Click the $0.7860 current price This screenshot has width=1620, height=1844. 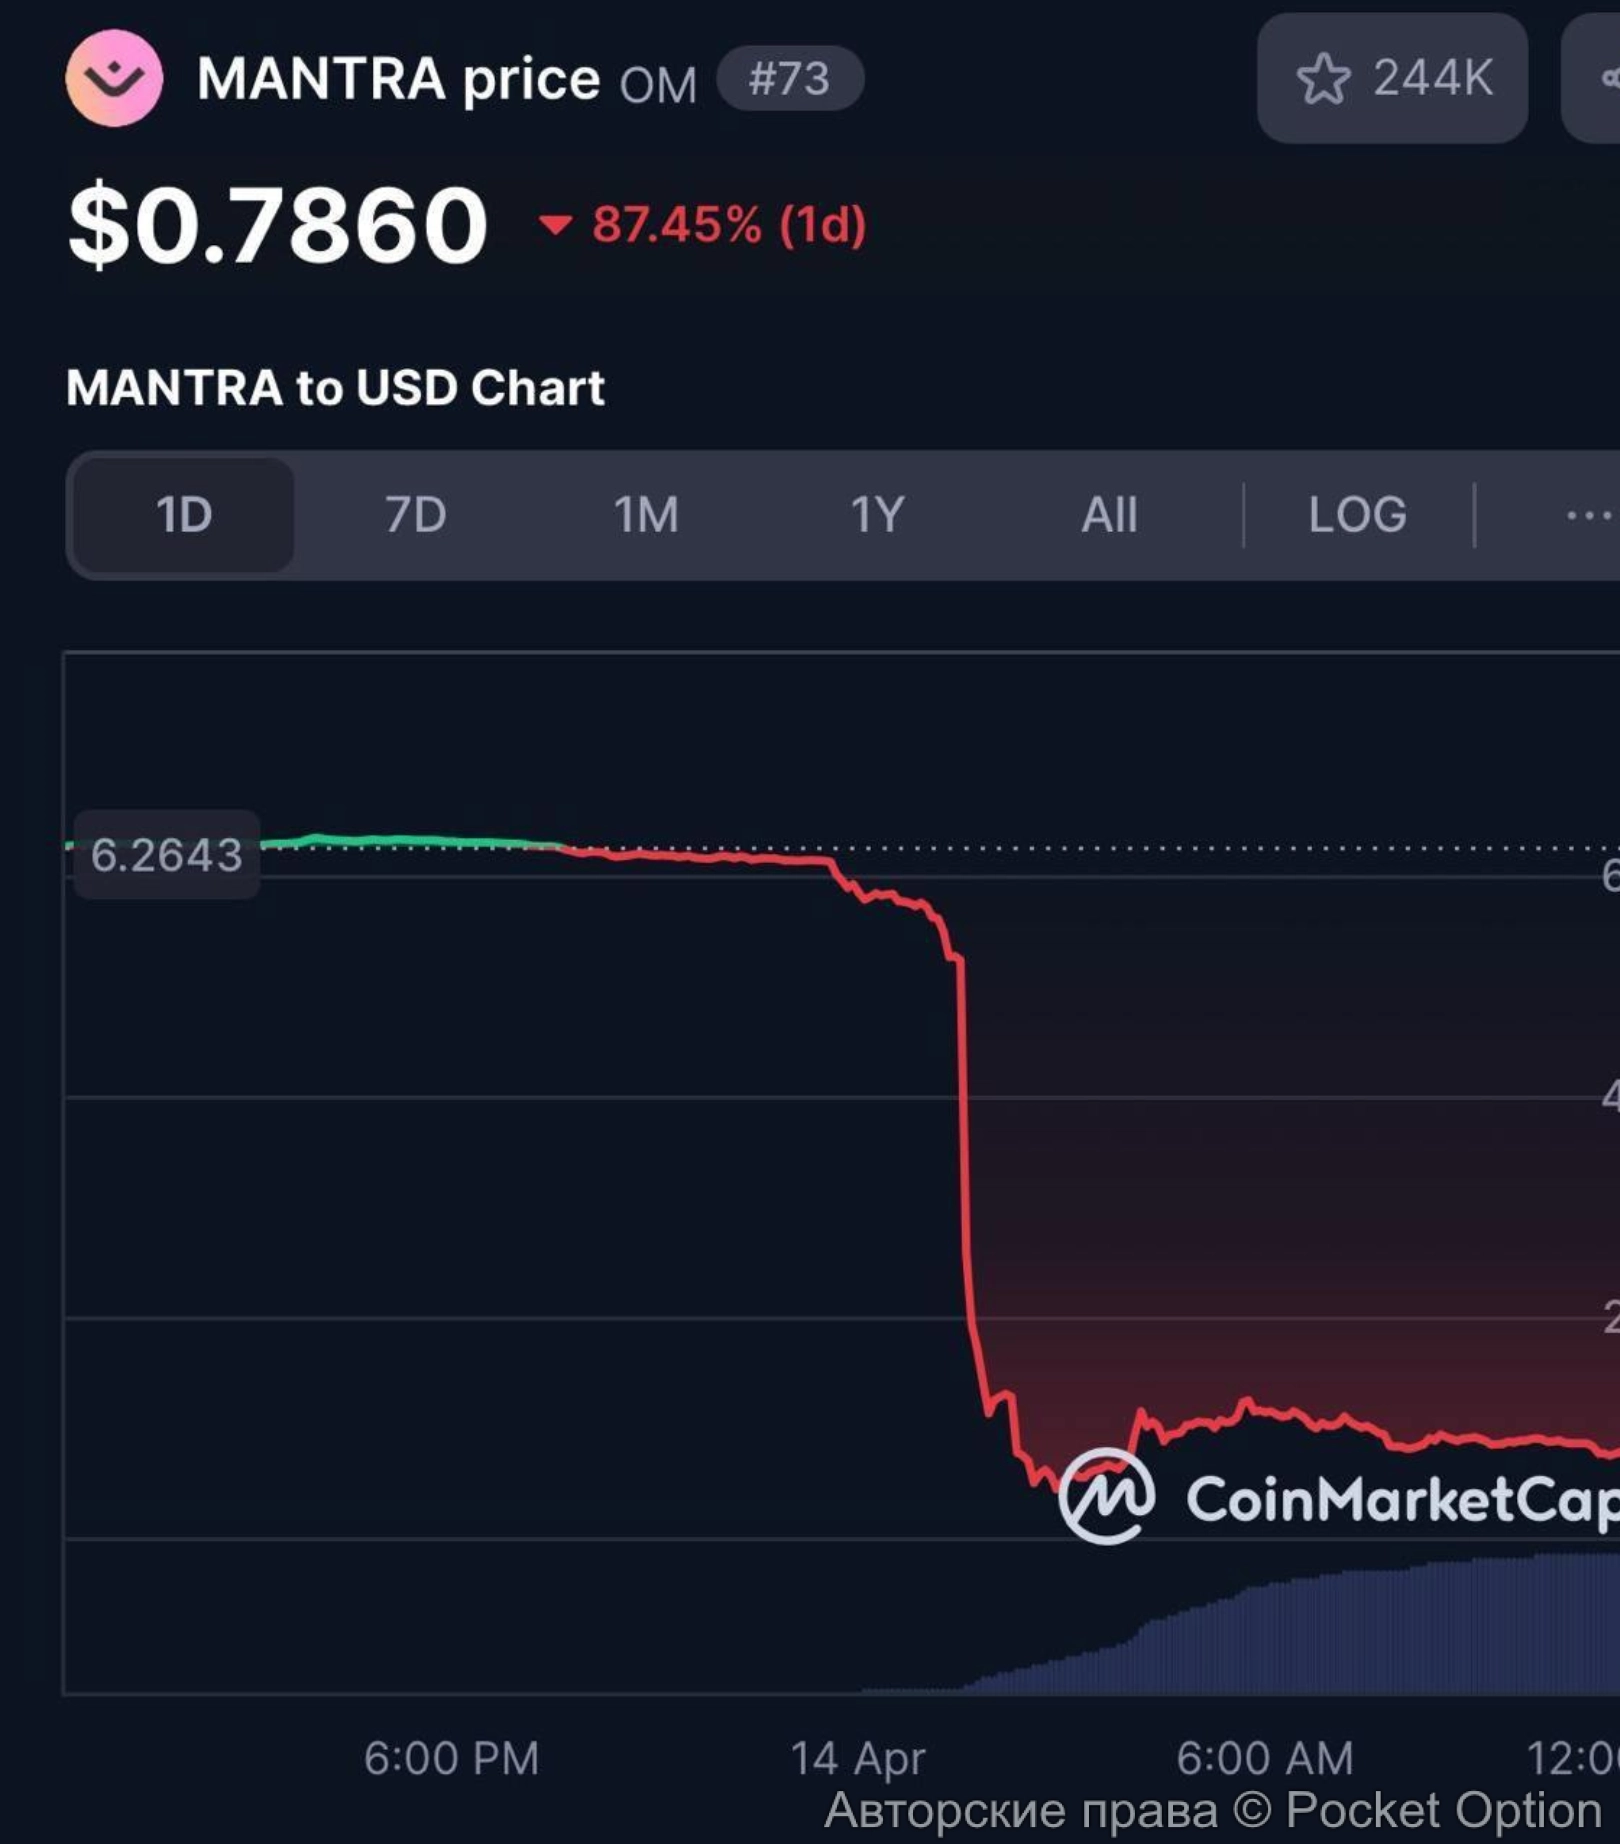click(x=278, y=225)
